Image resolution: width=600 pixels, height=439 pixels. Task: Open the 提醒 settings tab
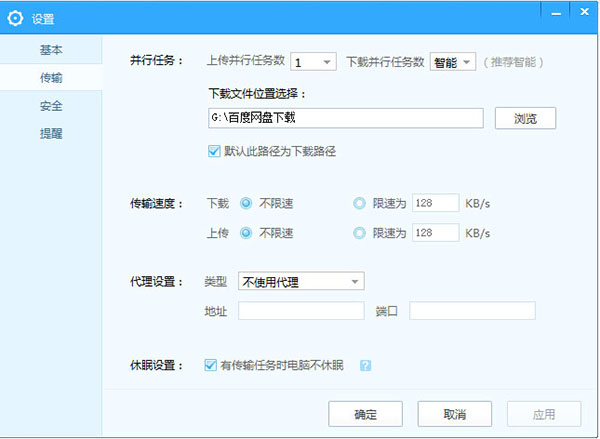click(x=51, y=133)
